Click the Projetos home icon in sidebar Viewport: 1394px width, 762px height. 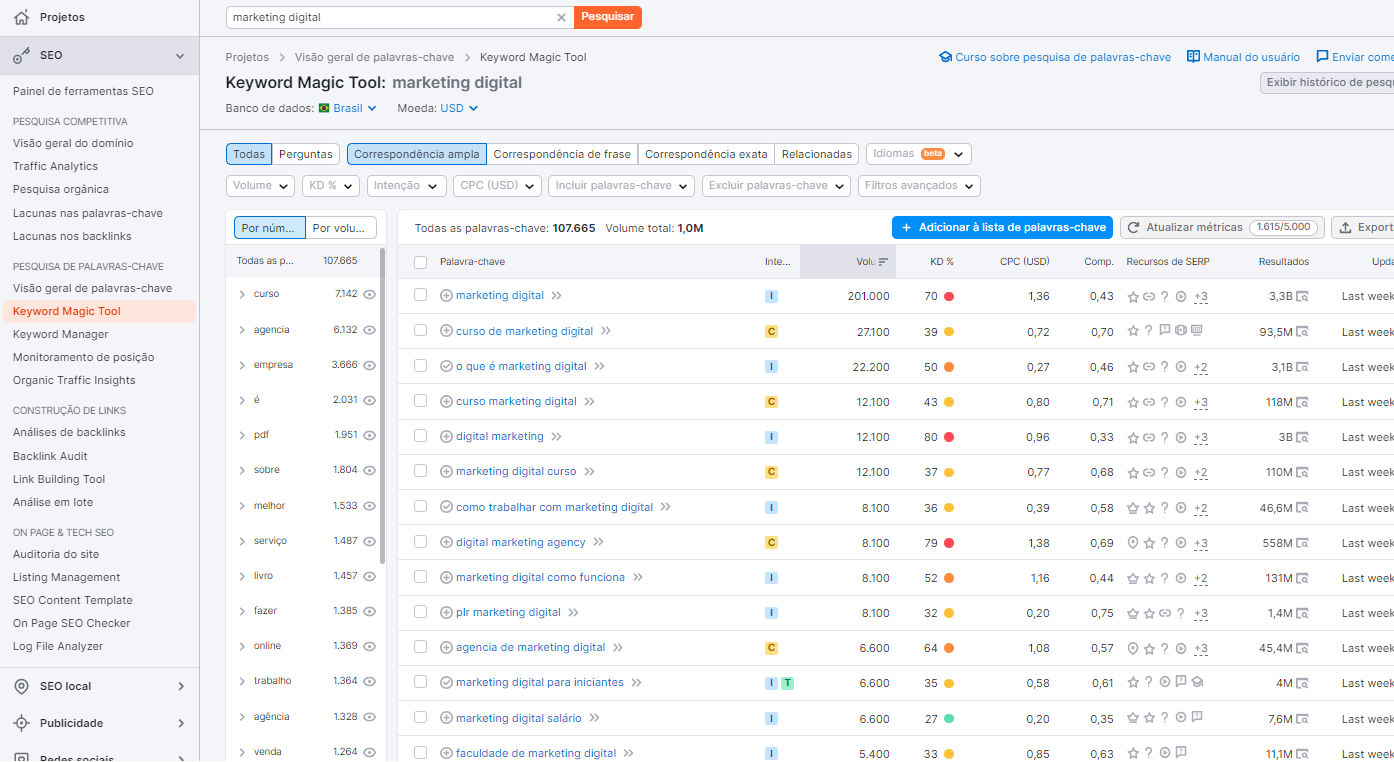[x=21, y=17]
